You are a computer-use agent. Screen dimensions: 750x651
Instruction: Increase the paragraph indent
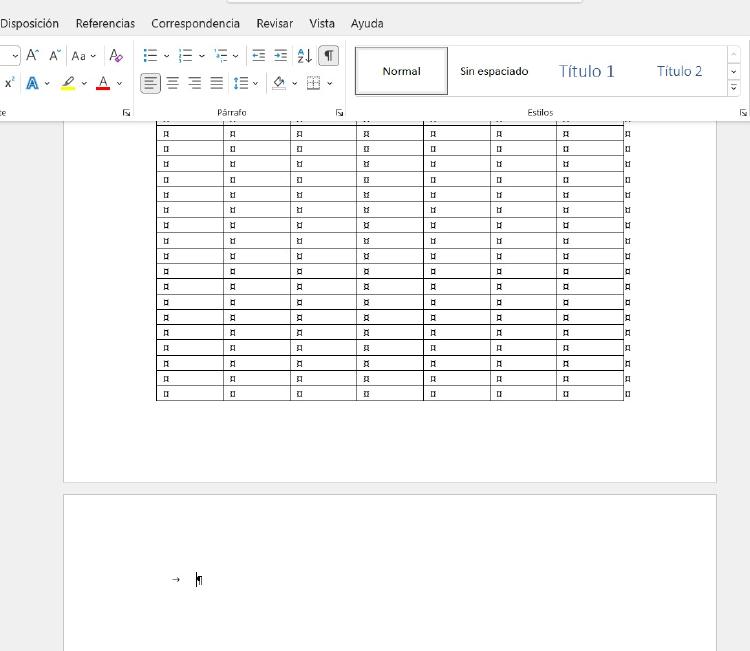click(x=280, y=56)
